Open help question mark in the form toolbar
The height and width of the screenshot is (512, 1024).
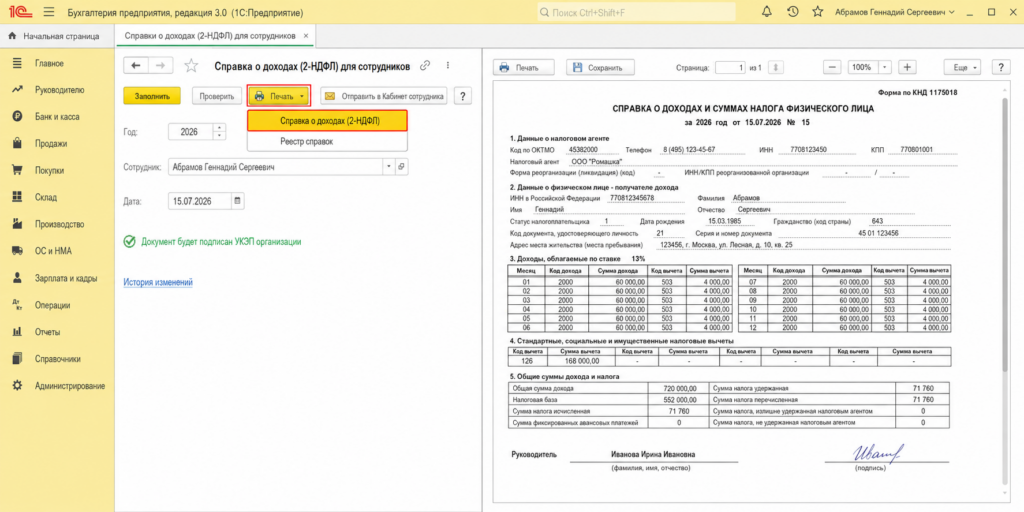[463, 96]
